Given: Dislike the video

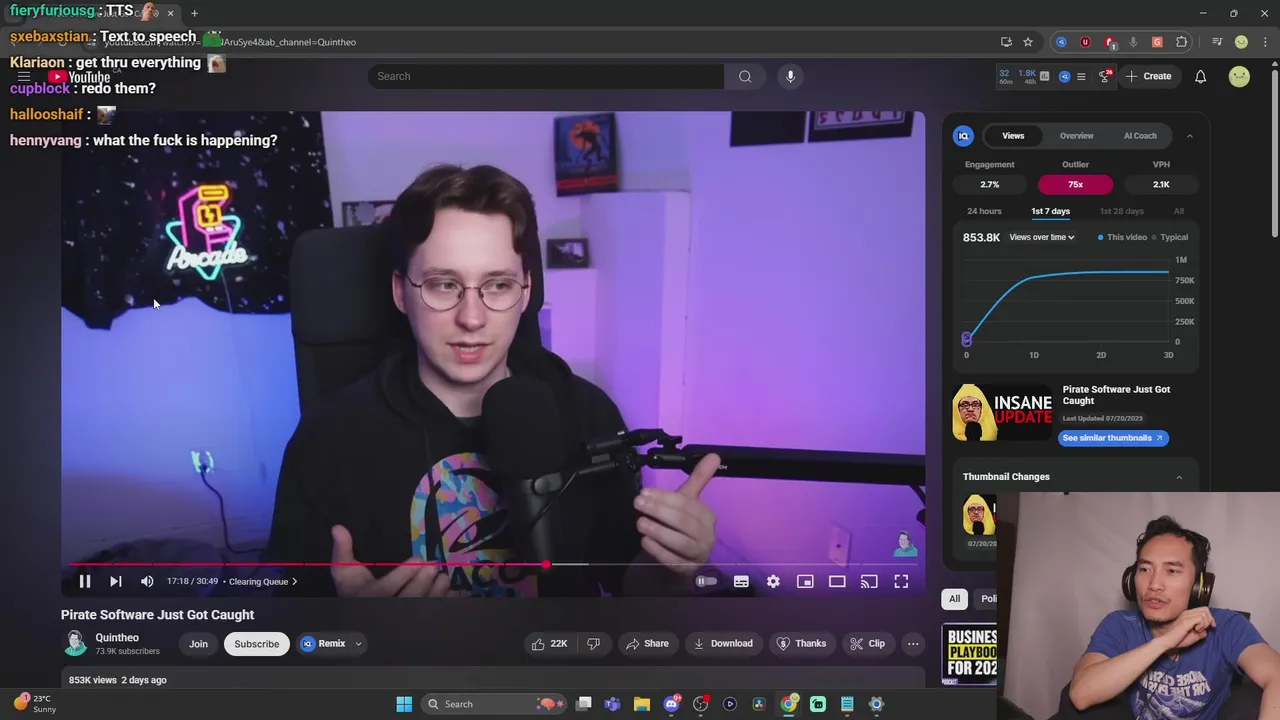Looking at the screenshot, I should click(x=593, y=644).
